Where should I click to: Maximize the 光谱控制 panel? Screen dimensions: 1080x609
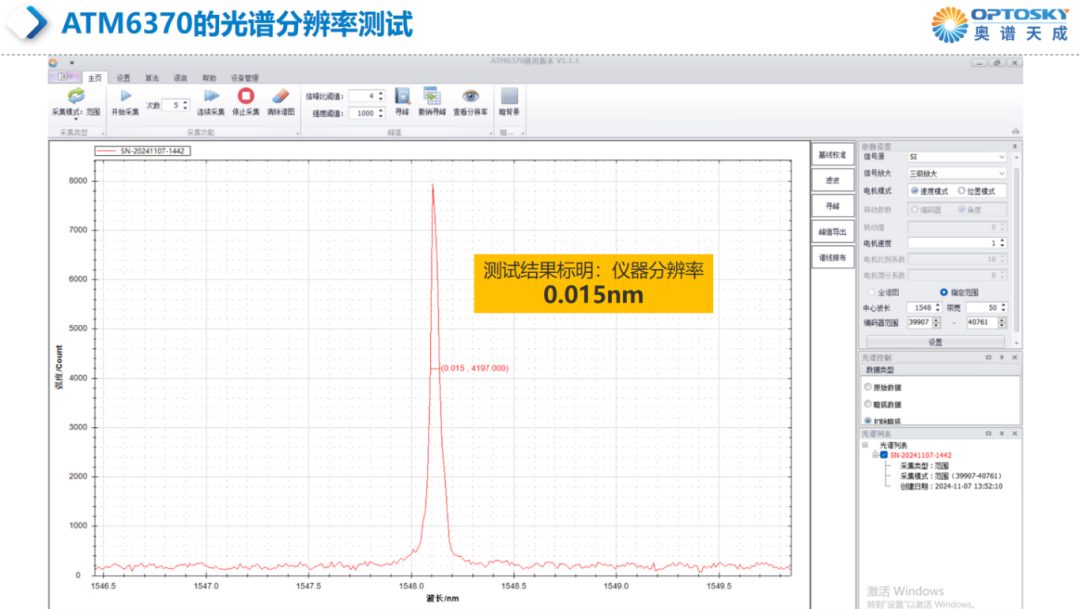click(x=988, y=358)
